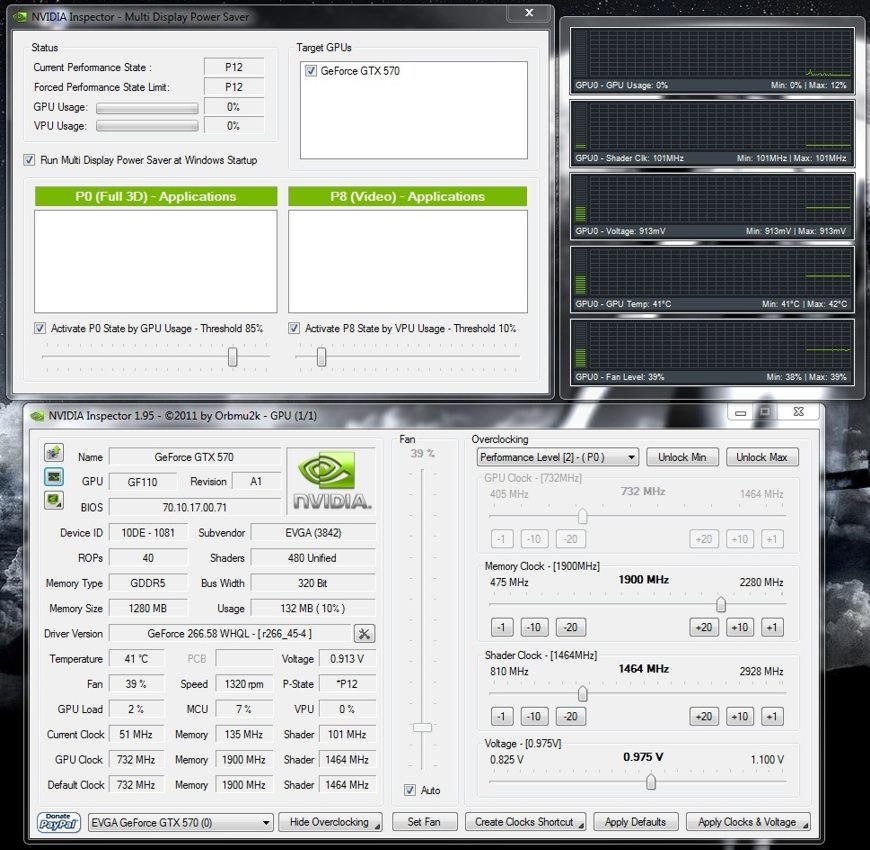Click Apply Clocks & Voltage button

[748, 822]
